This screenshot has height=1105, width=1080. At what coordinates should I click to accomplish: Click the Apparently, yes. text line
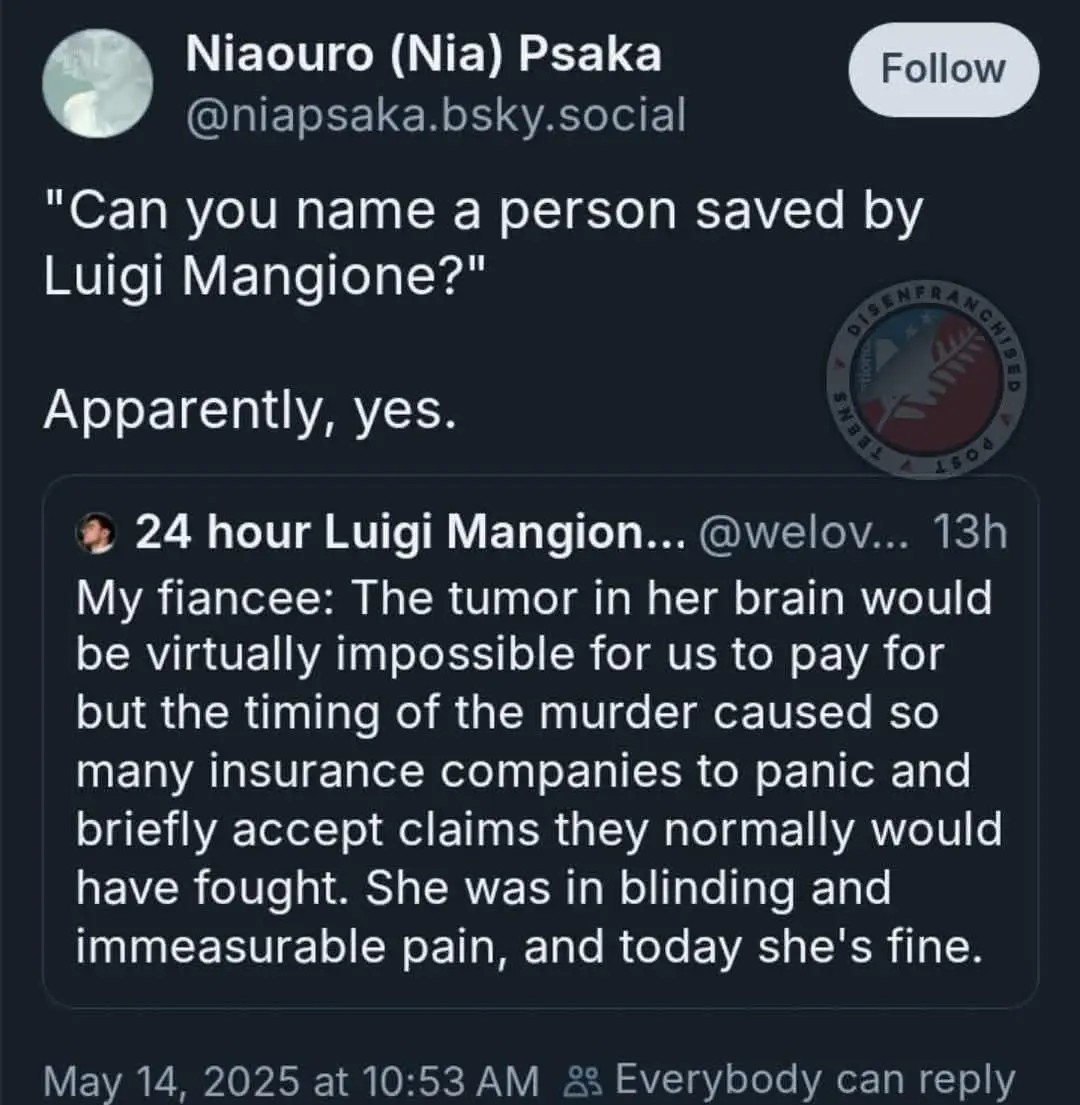coord(250,410)
